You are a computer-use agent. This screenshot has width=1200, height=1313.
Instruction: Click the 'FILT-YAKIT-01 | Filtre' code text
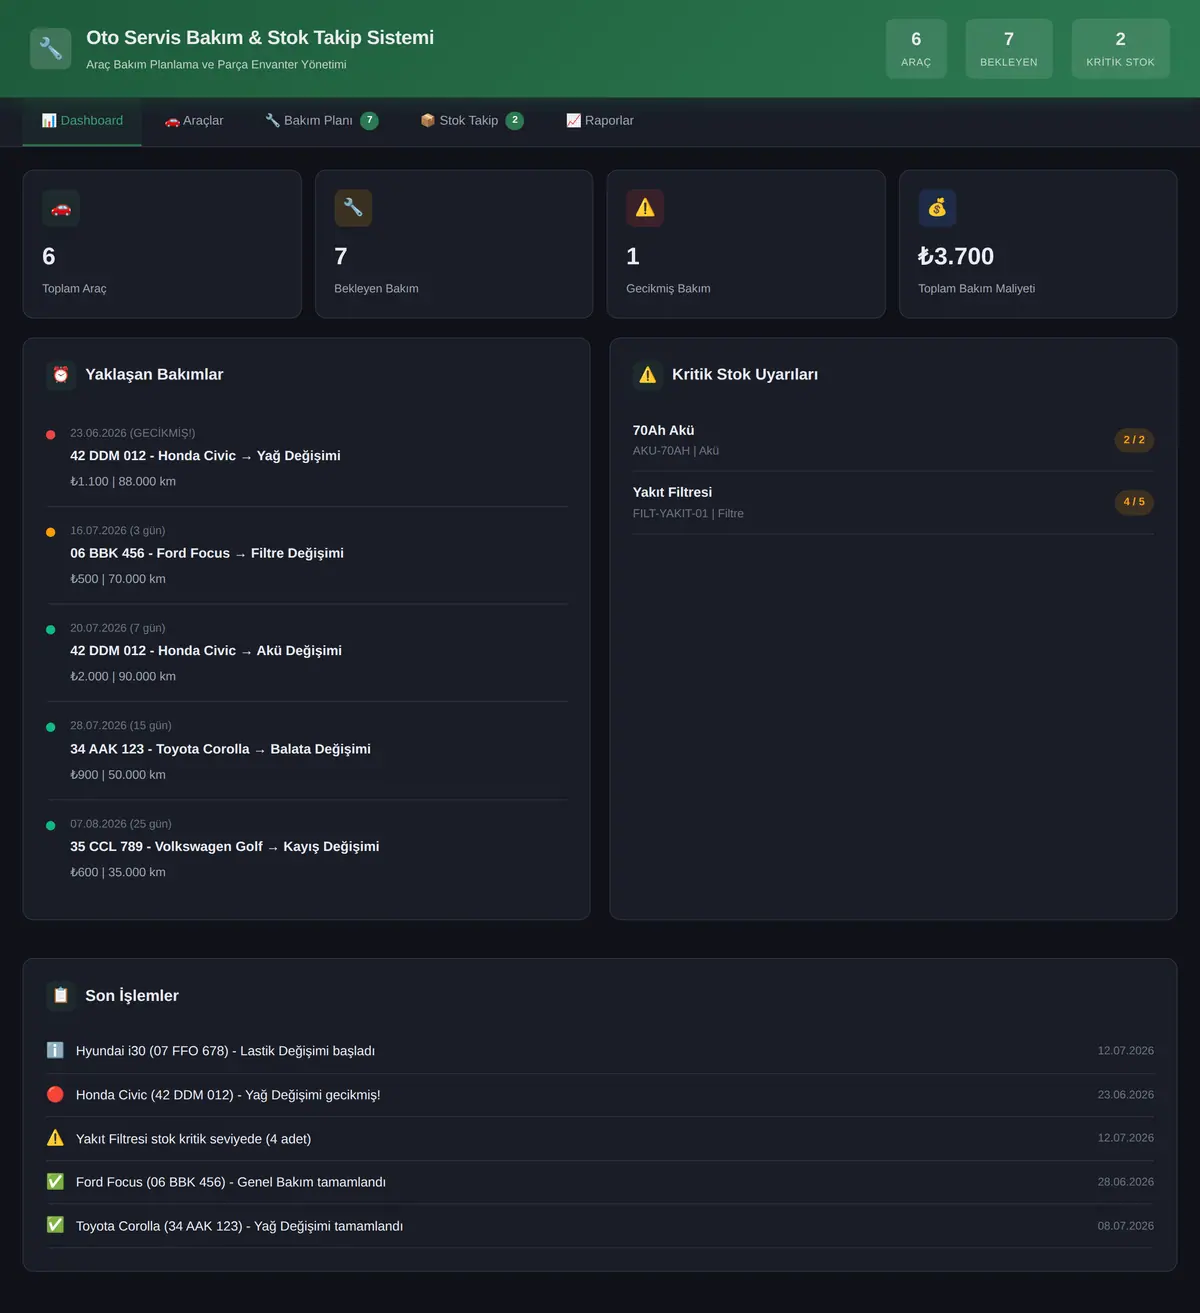(x=688, y=513)
